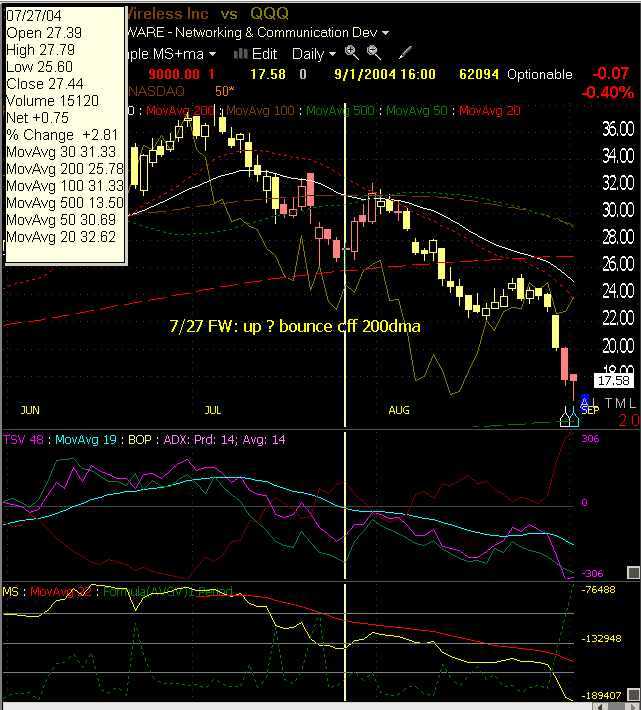
Task: Click the NASDAQ exchange label
Action: click(157, 91)
